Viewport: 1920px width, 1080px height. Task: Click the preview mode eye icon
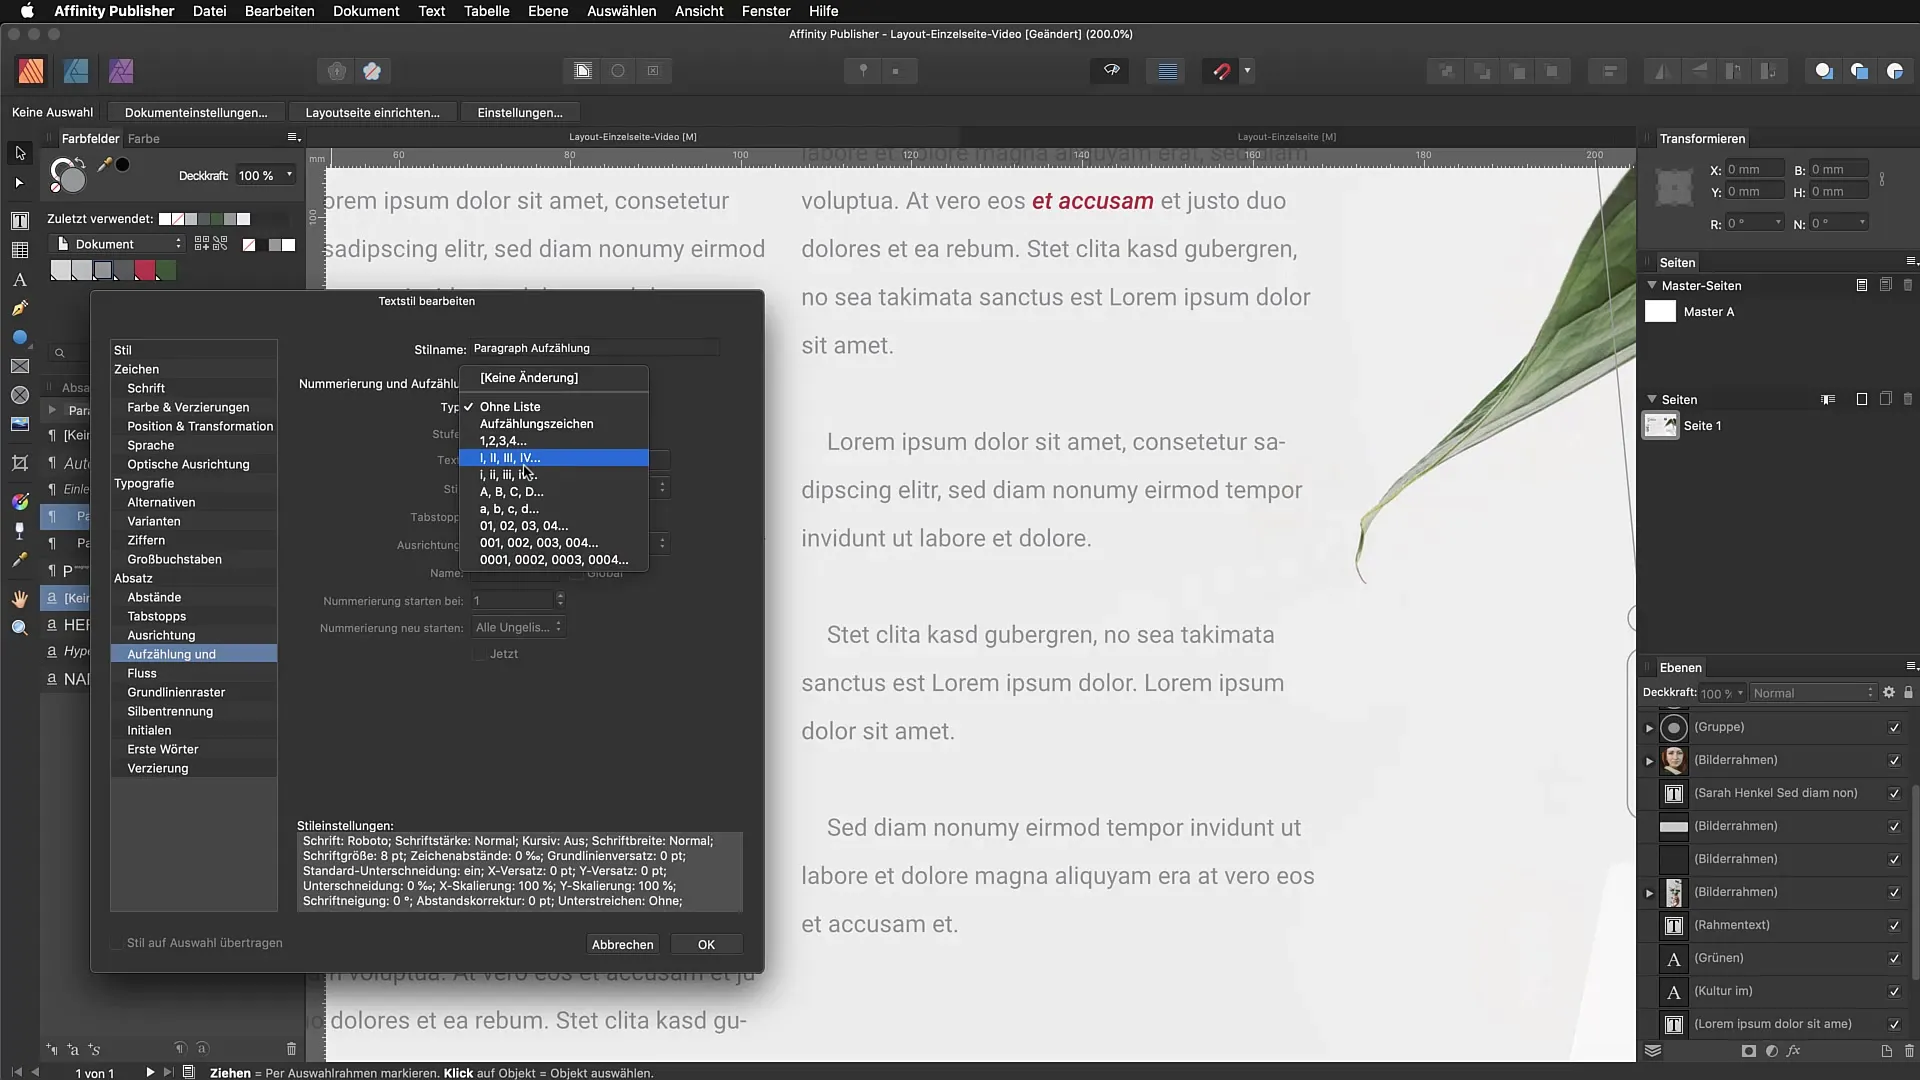pos(1111,71)
